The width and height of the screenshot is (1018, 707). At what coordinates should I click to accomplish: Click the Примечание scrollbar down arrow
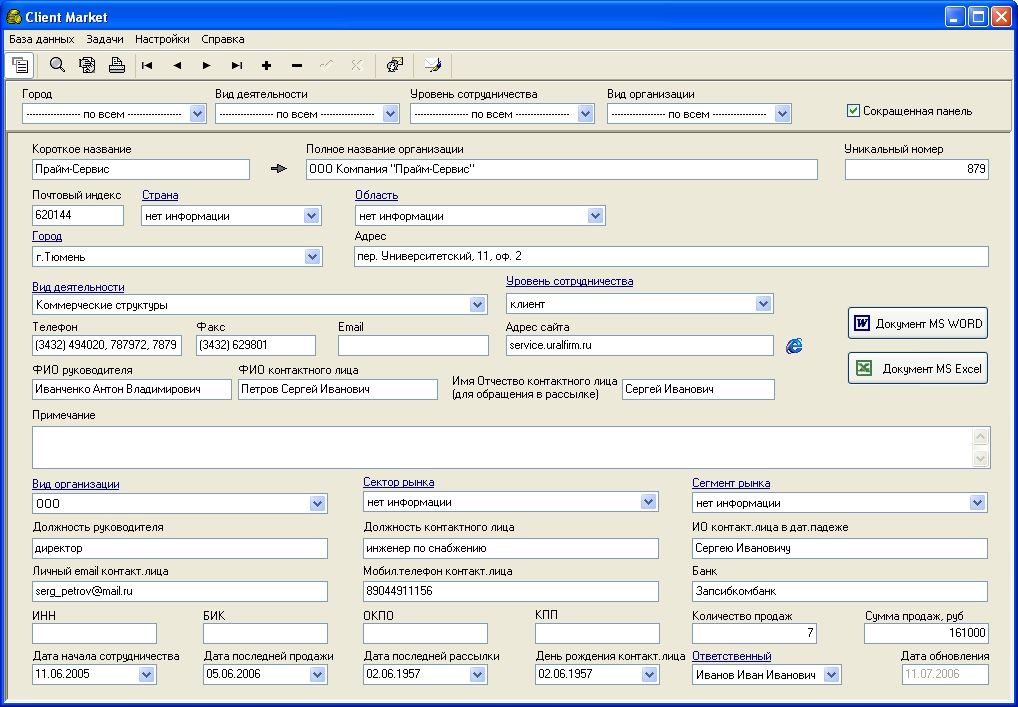(980, 458)
